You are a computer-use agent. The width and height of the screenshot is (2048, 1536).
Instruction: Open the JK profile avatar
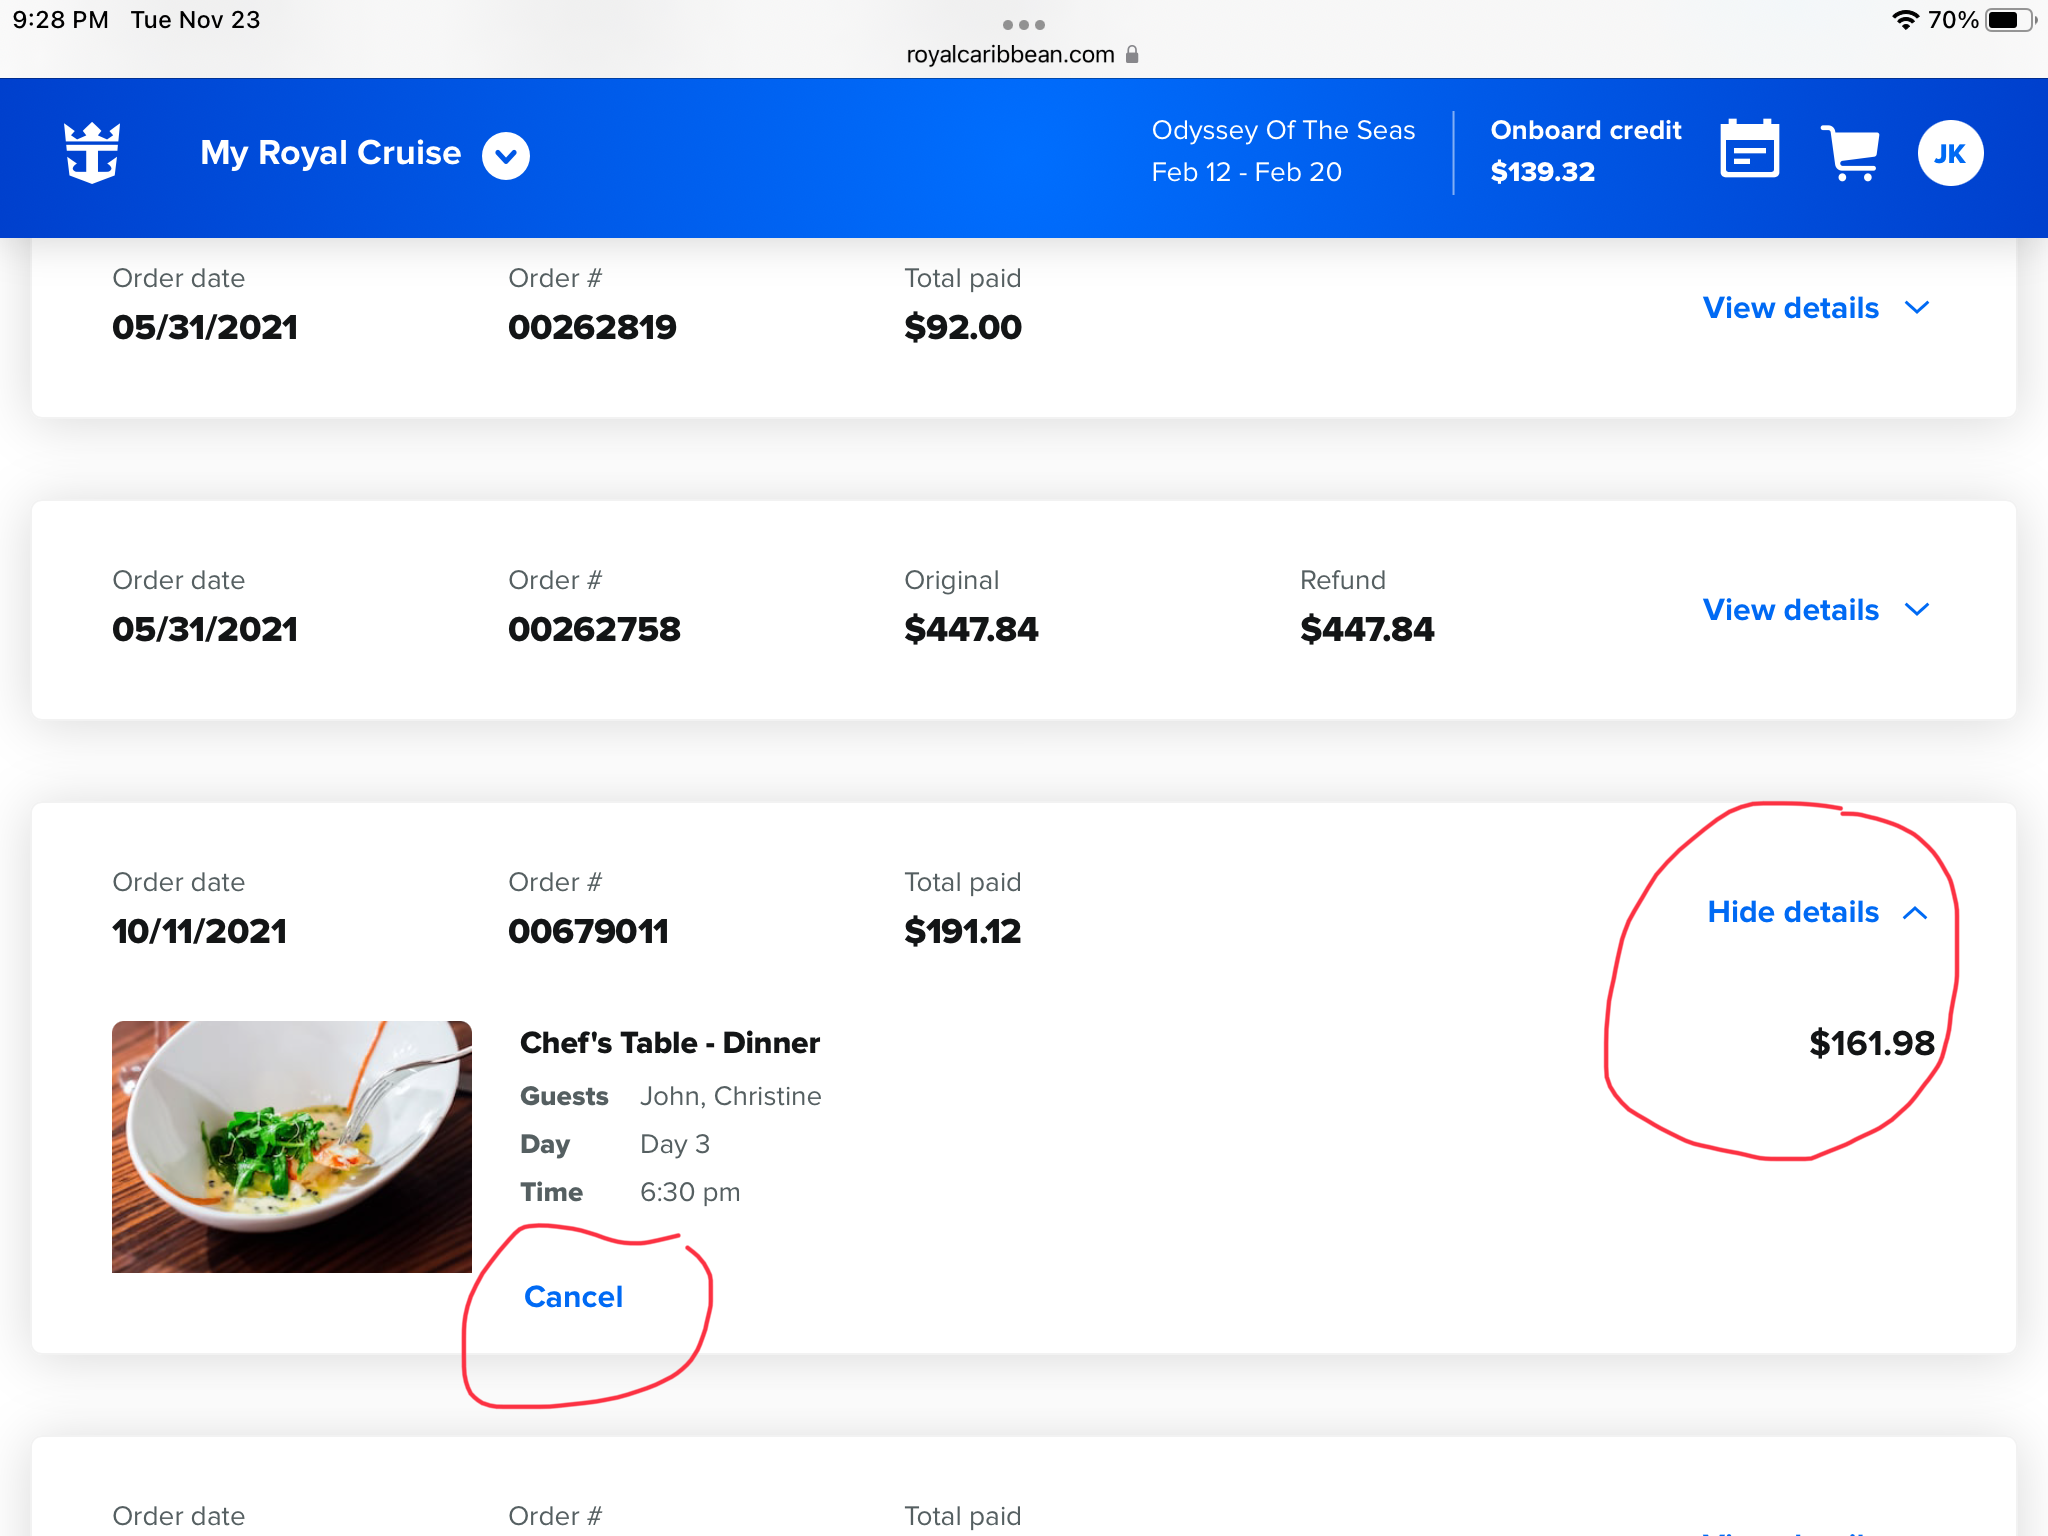coord(1950,153)
